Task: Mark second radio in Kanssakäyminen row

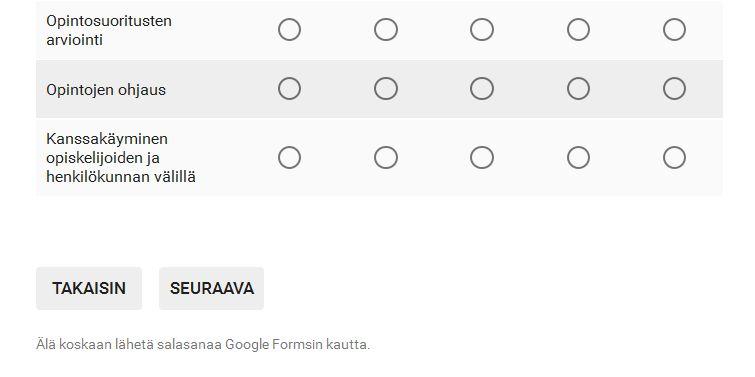Action: tap(386, 157)
